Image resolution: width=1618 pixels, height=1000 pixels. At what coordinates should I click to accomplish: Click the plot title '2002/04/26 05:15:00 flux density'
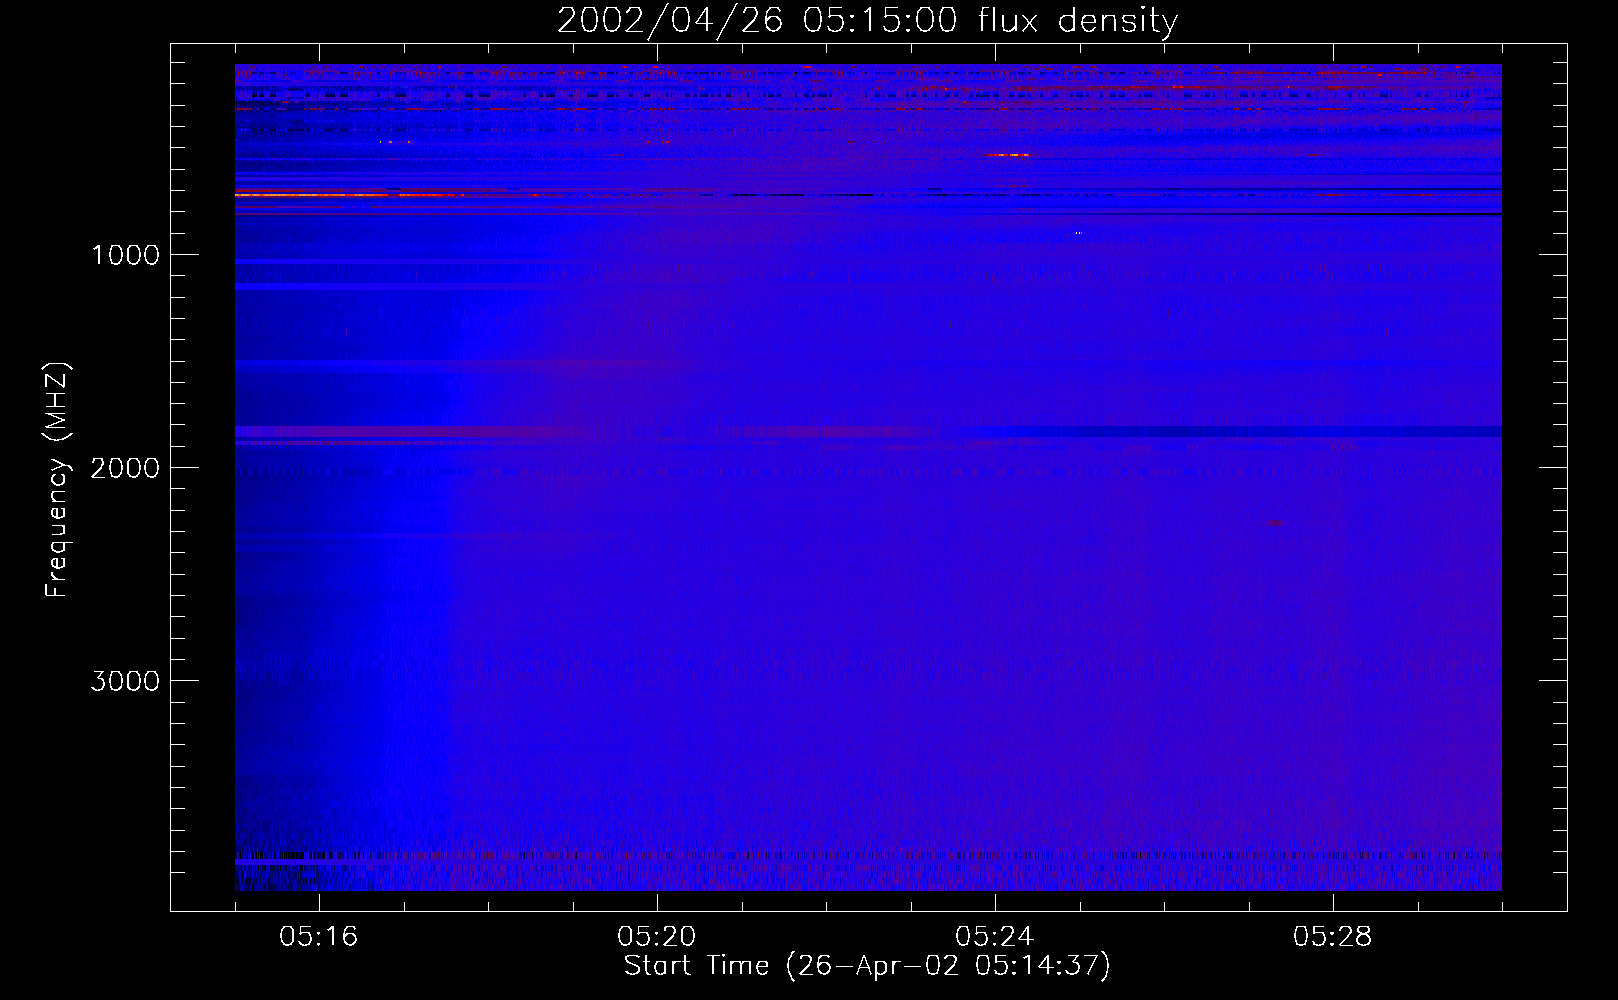point(867,21)
